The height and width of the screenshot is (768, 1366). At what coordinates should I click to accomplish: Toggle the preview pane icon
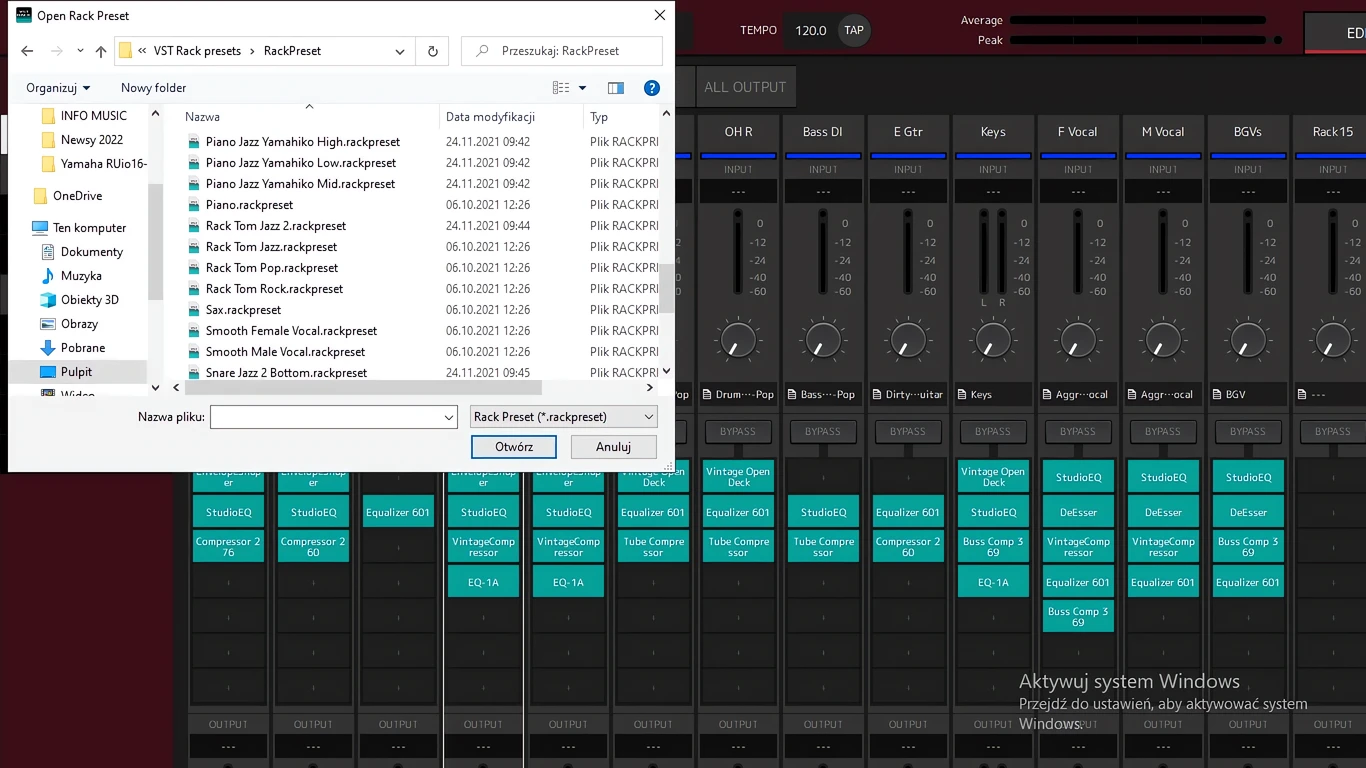coord(616,88)
